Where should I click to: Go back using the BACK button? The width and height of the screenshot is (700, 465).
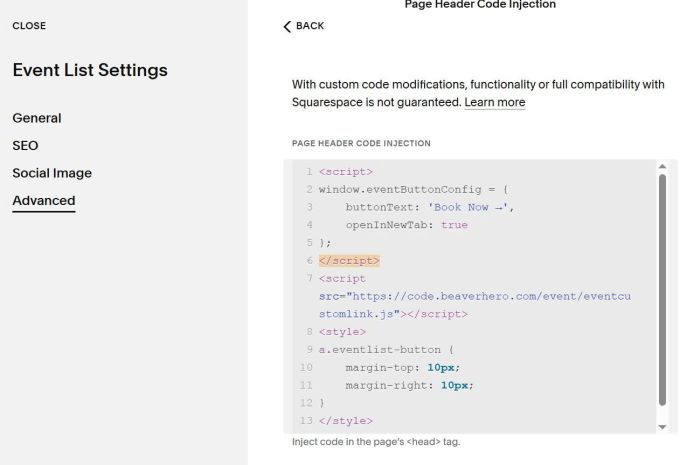click(x=304, y=26)
